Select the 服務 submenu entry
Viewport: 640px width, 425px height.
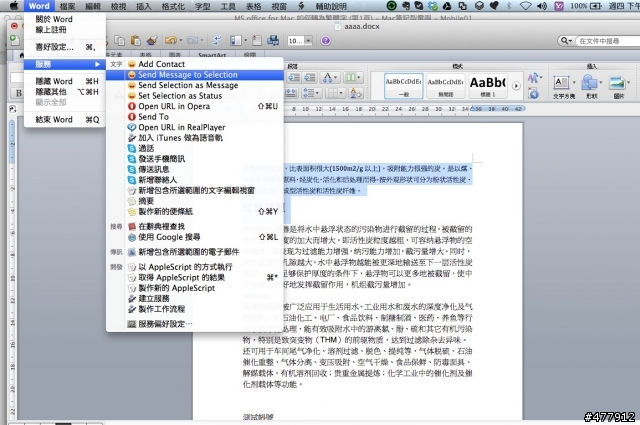coord(65,64)
